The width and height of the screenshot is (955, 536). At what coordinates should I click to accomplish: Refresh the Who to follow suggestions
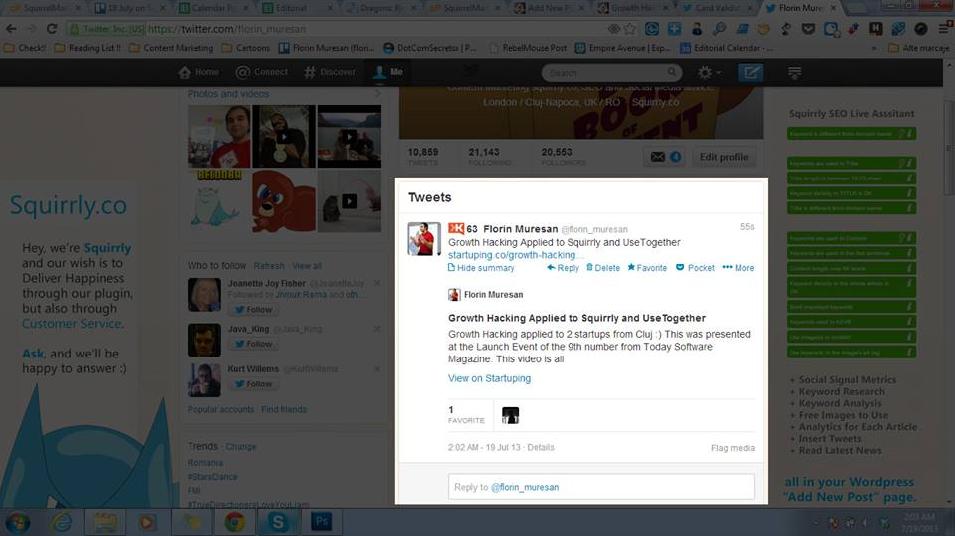(x=269, y=266)
